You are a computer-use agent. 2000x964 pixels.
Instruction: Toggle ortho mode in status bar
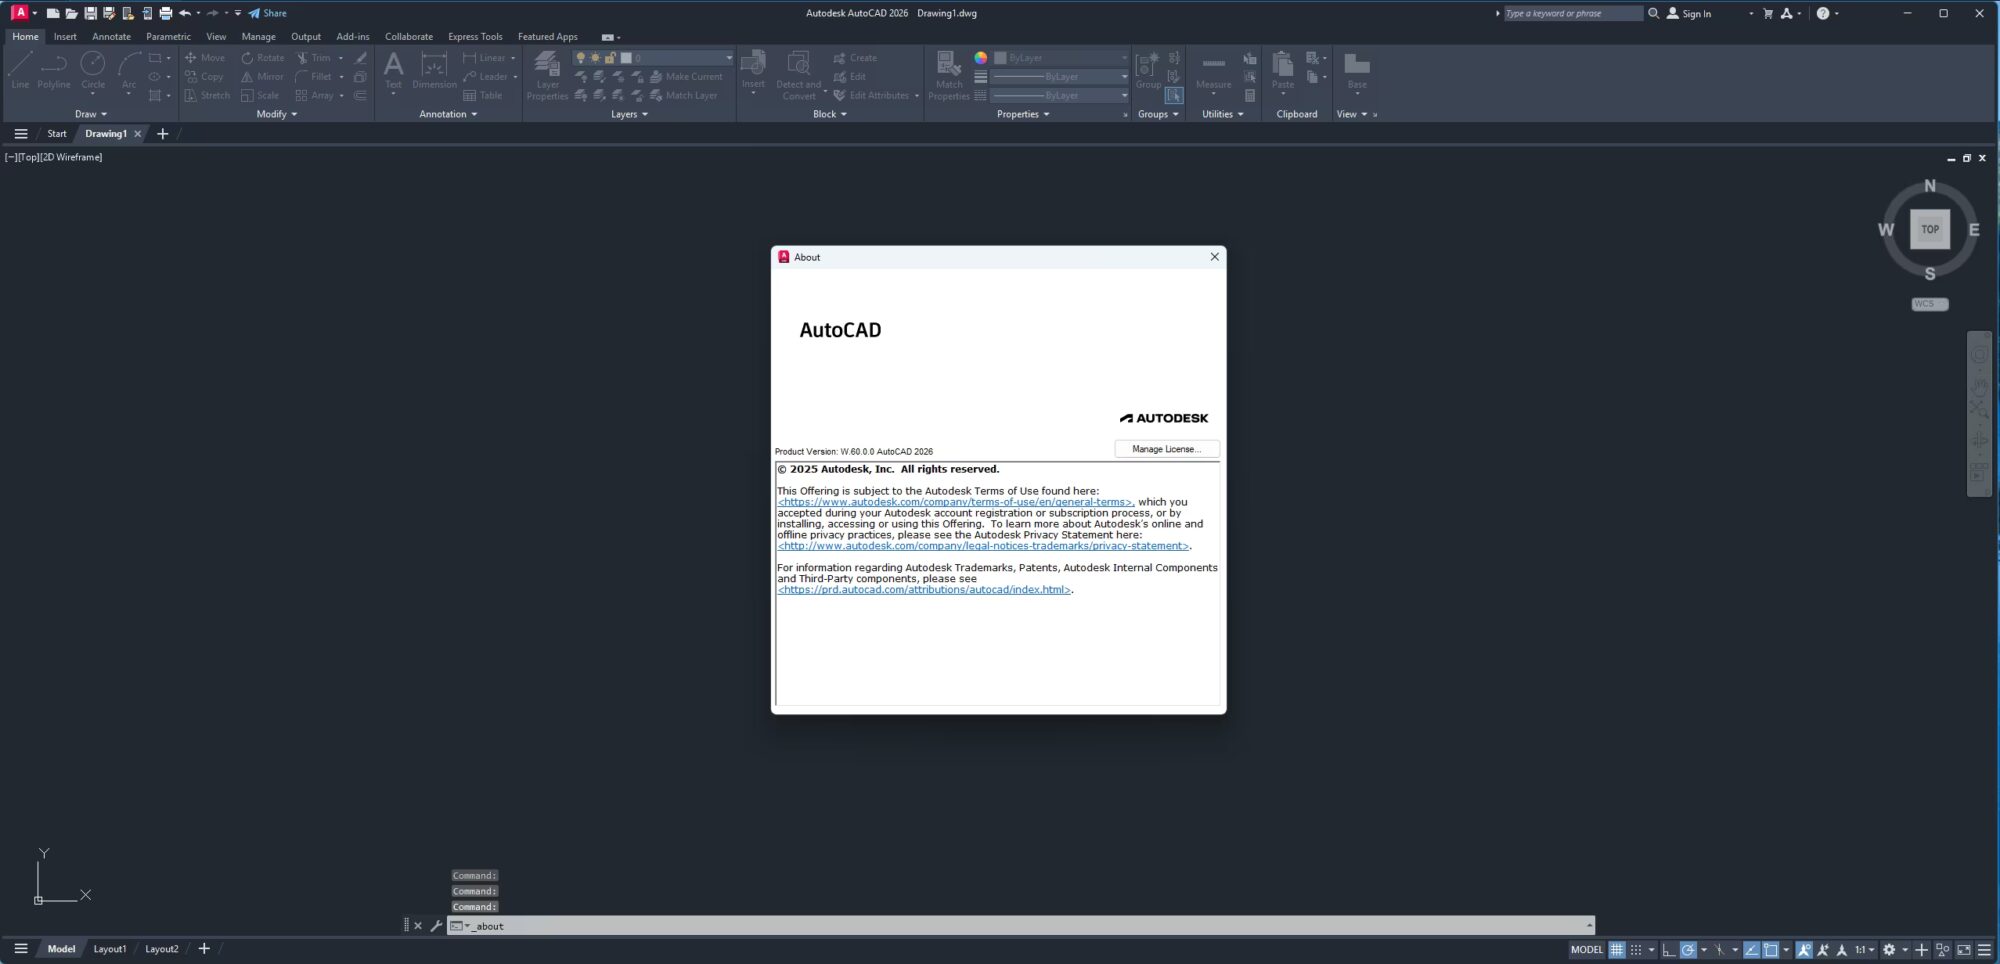pyautogui.click(x=1668, y=950)
